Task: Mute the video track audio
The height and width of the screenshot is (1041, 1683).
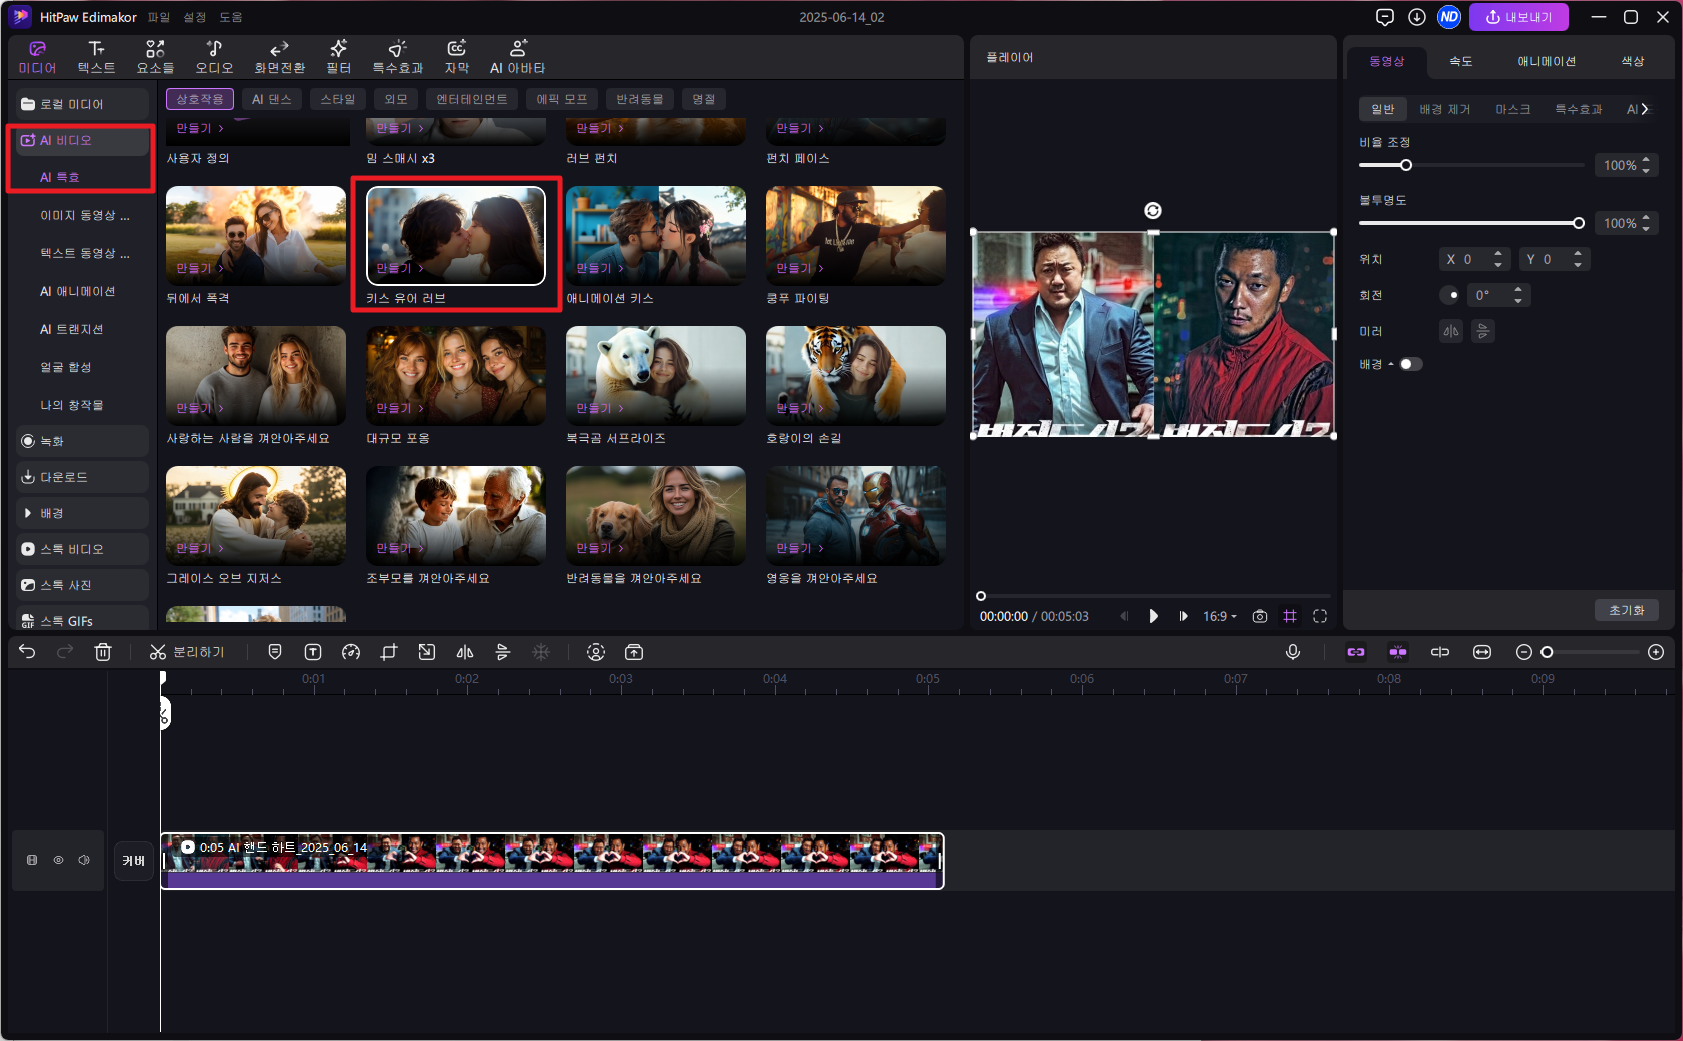Action: pyautogui.click(x=84, y=860)
